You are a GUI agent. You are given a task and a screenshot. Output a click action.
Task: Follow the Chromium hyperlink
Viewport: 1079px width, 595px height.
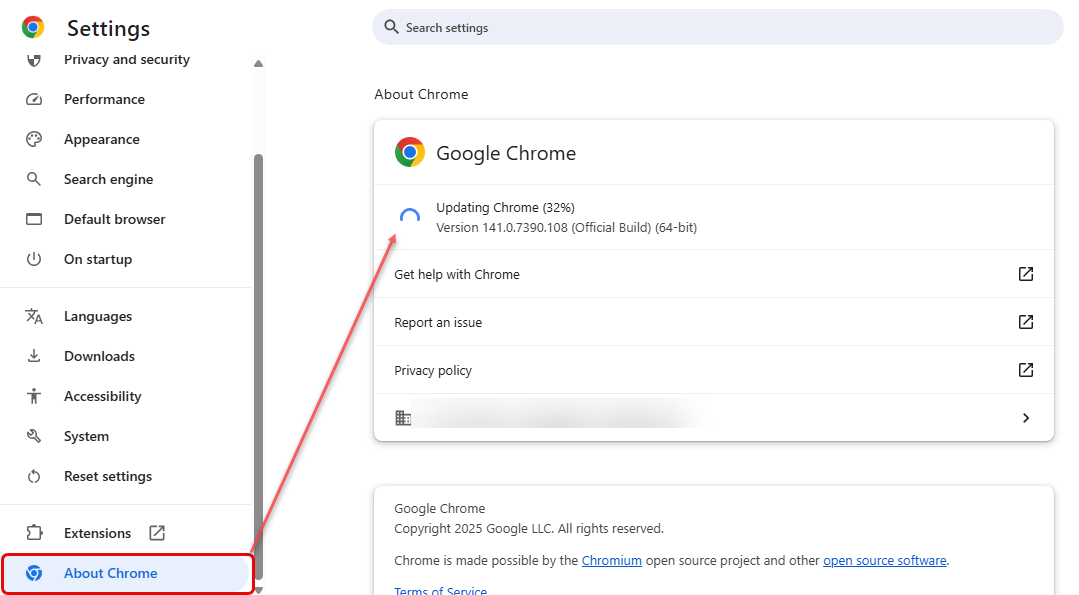click(x=611, y=560)
